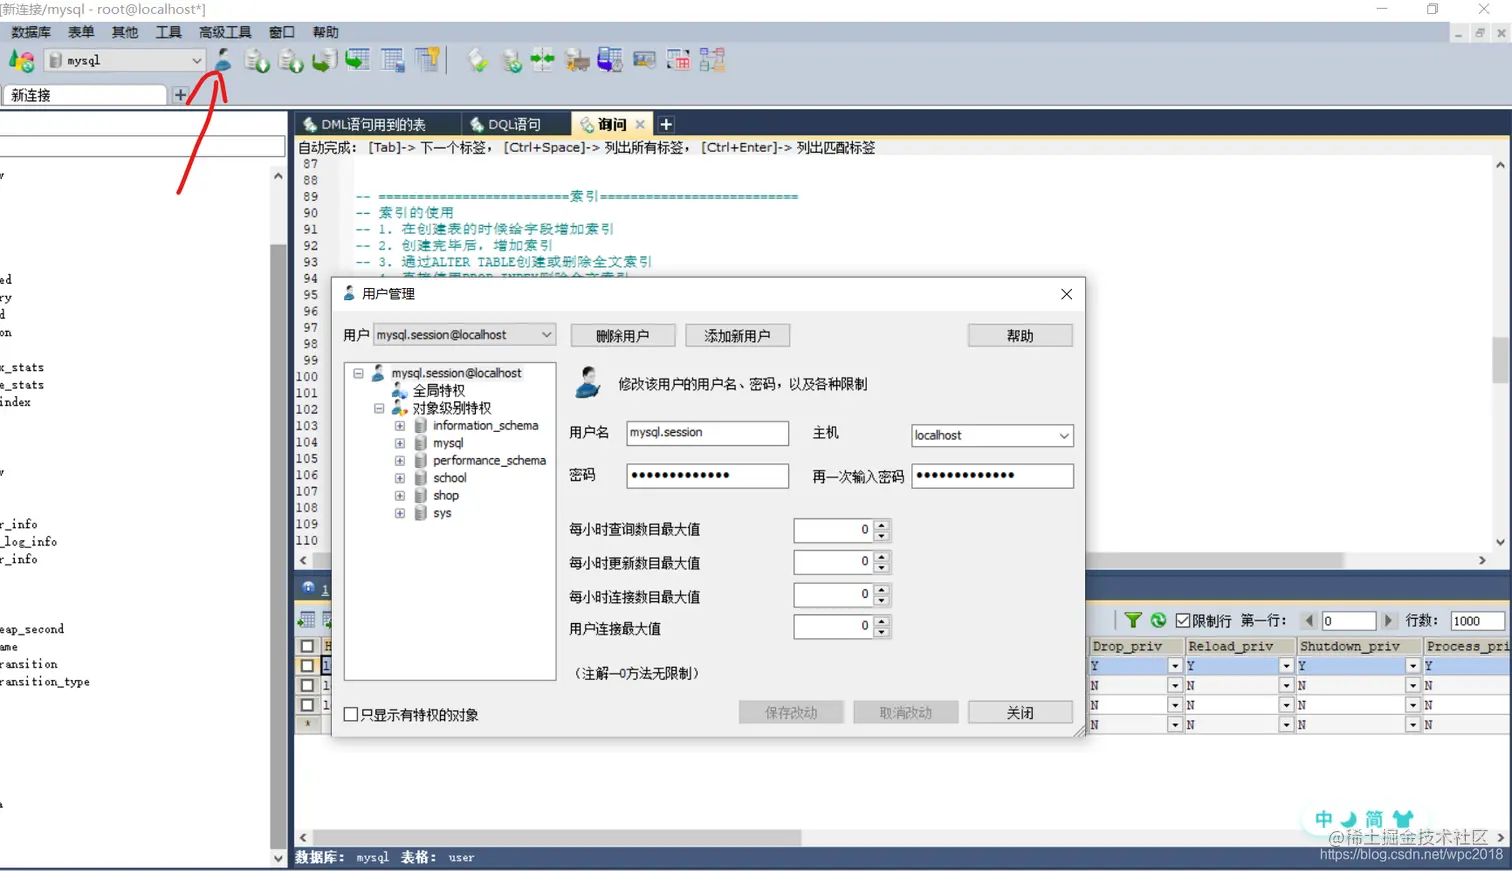
Task: Open the User Manager toolbar icon
Action: point(223,61)
